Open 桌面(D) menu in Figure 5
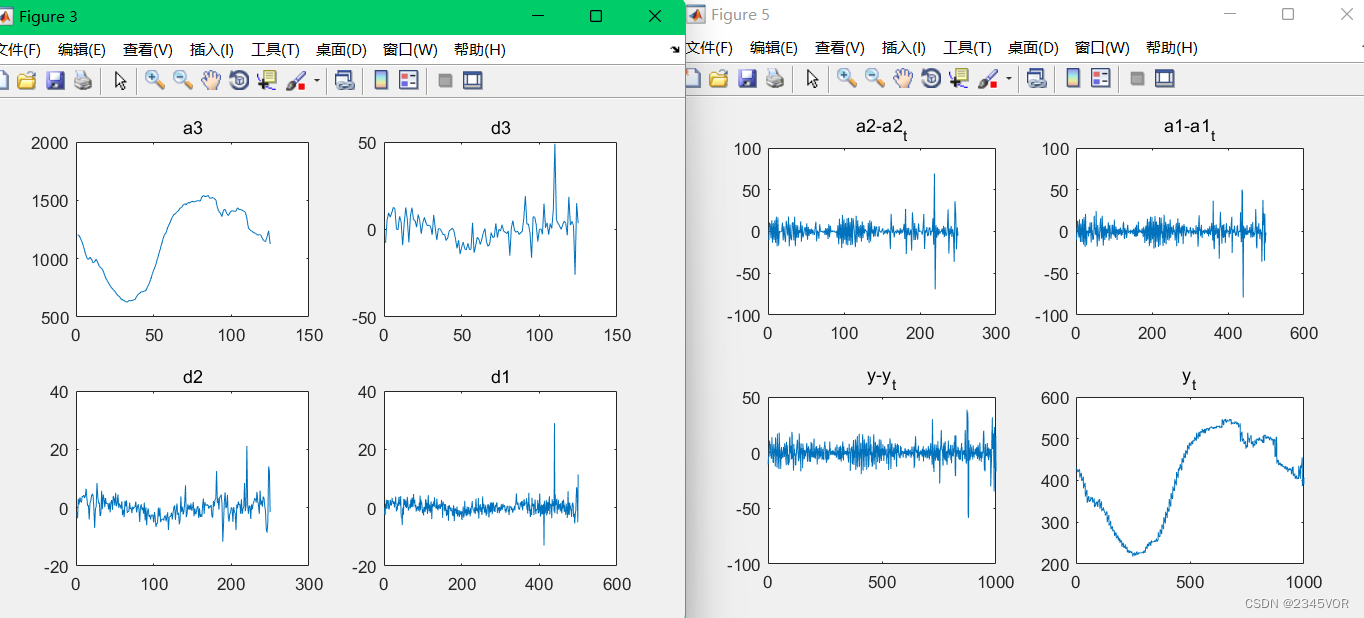 [1033, 48]
